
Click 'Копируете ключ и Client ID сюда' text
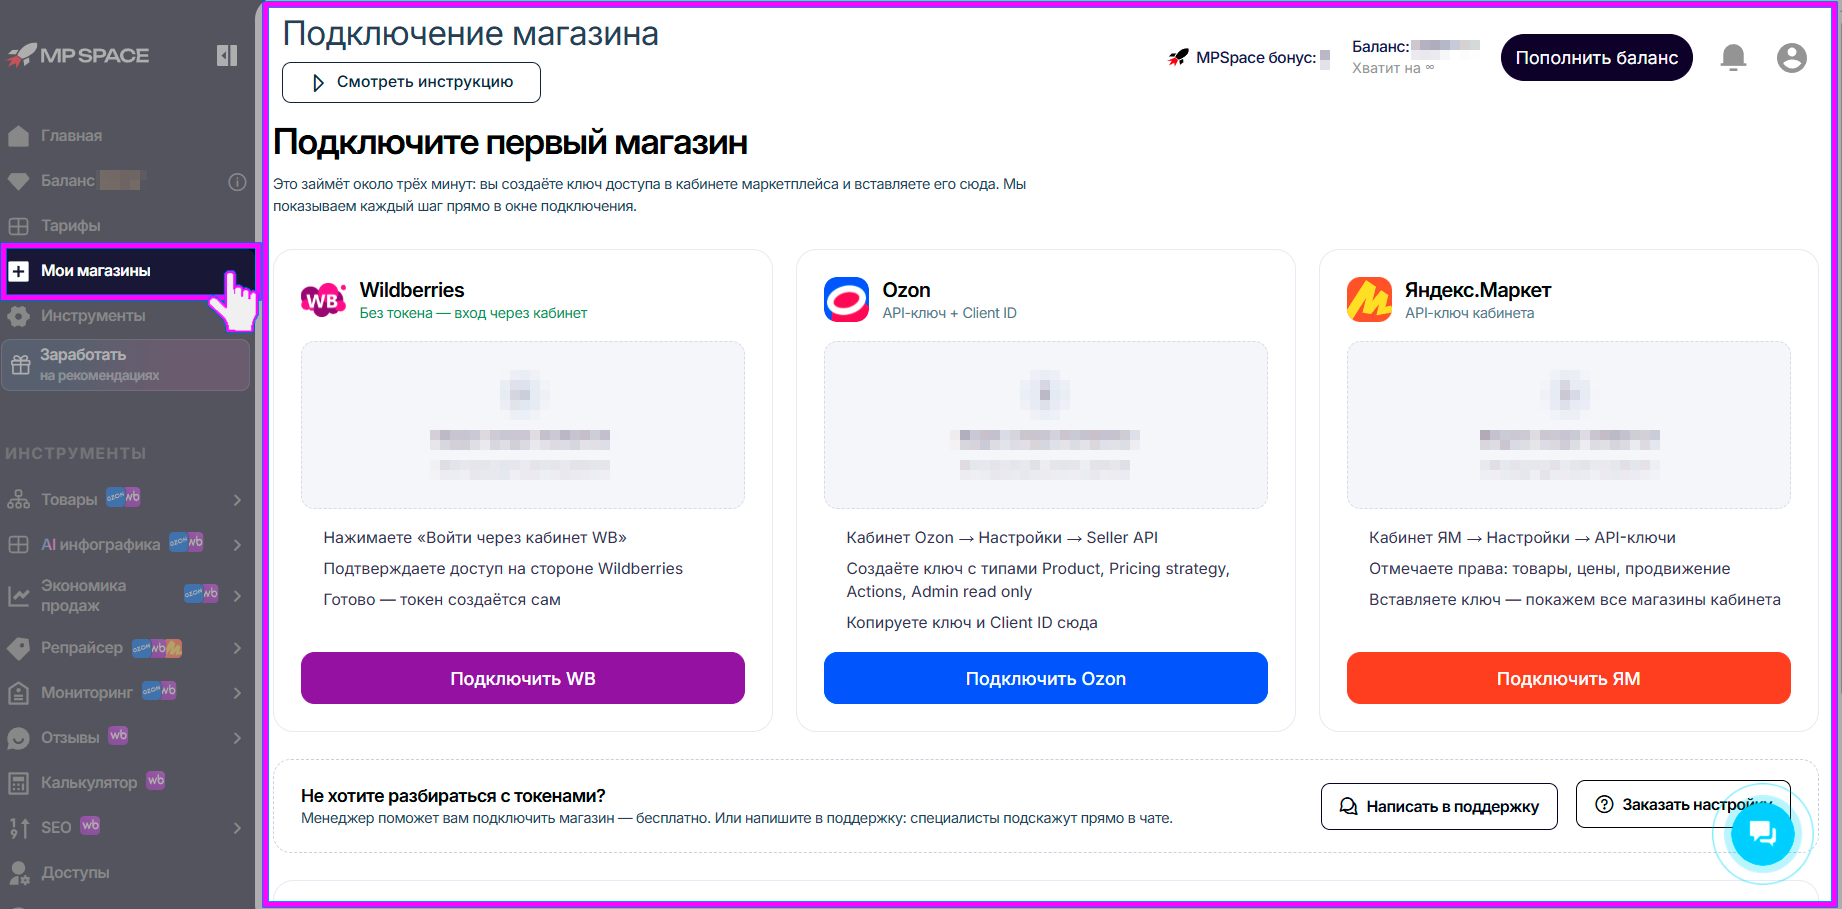tap(972, 623)
